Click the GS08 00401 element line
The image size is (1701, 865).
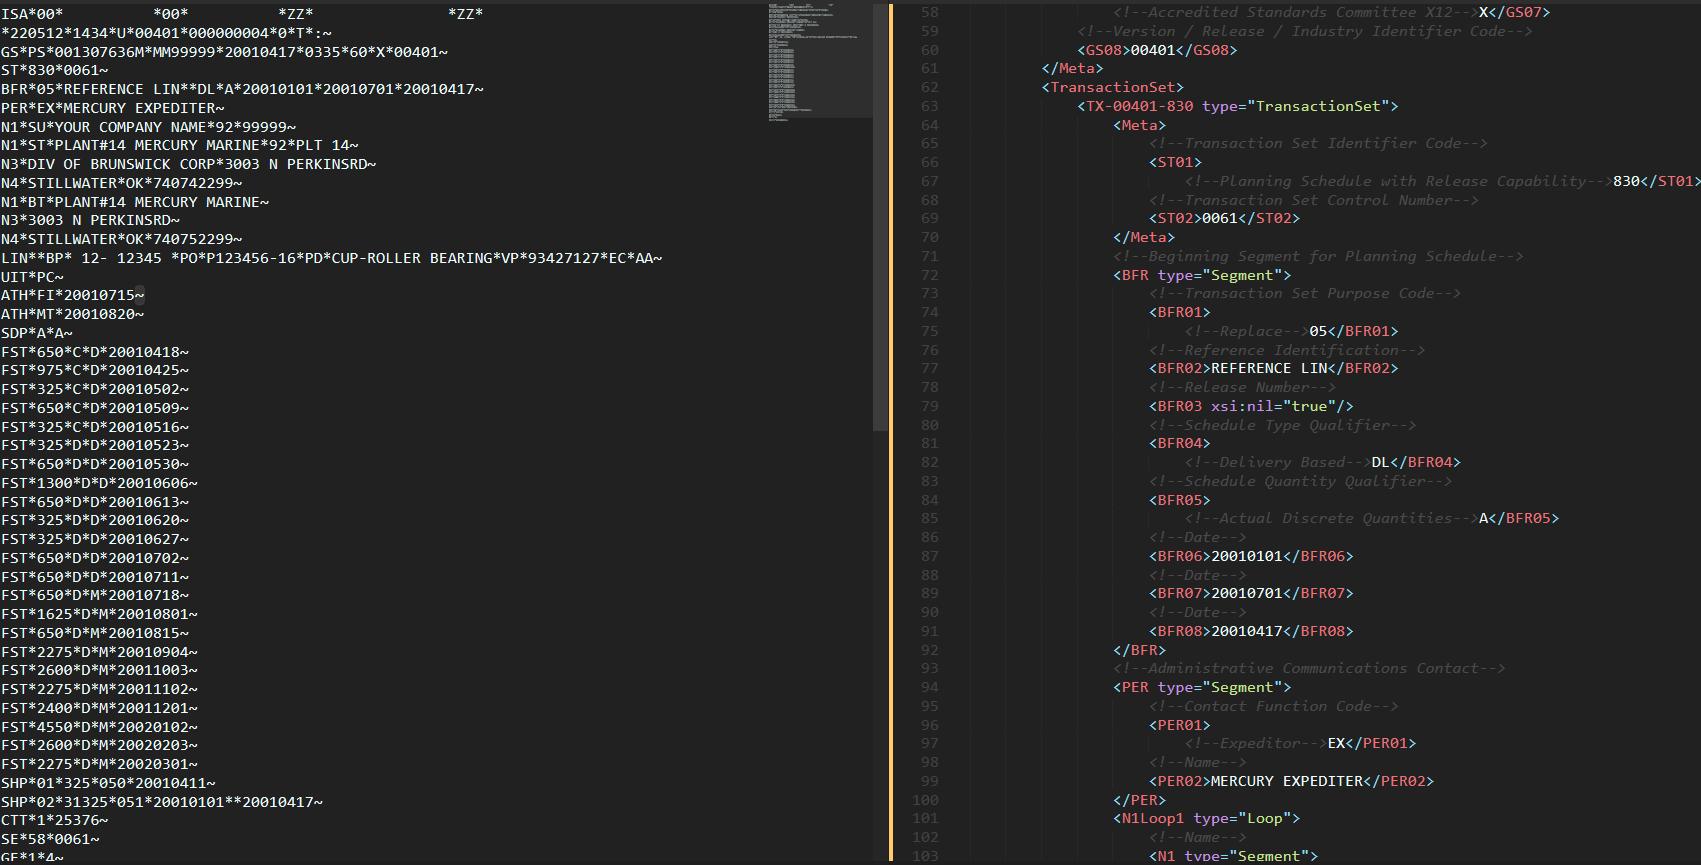(x=1157, y=50)
